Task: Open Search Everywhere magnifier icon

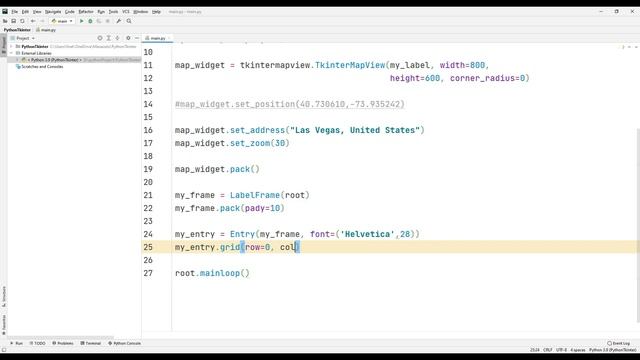Action: [129, 21]
